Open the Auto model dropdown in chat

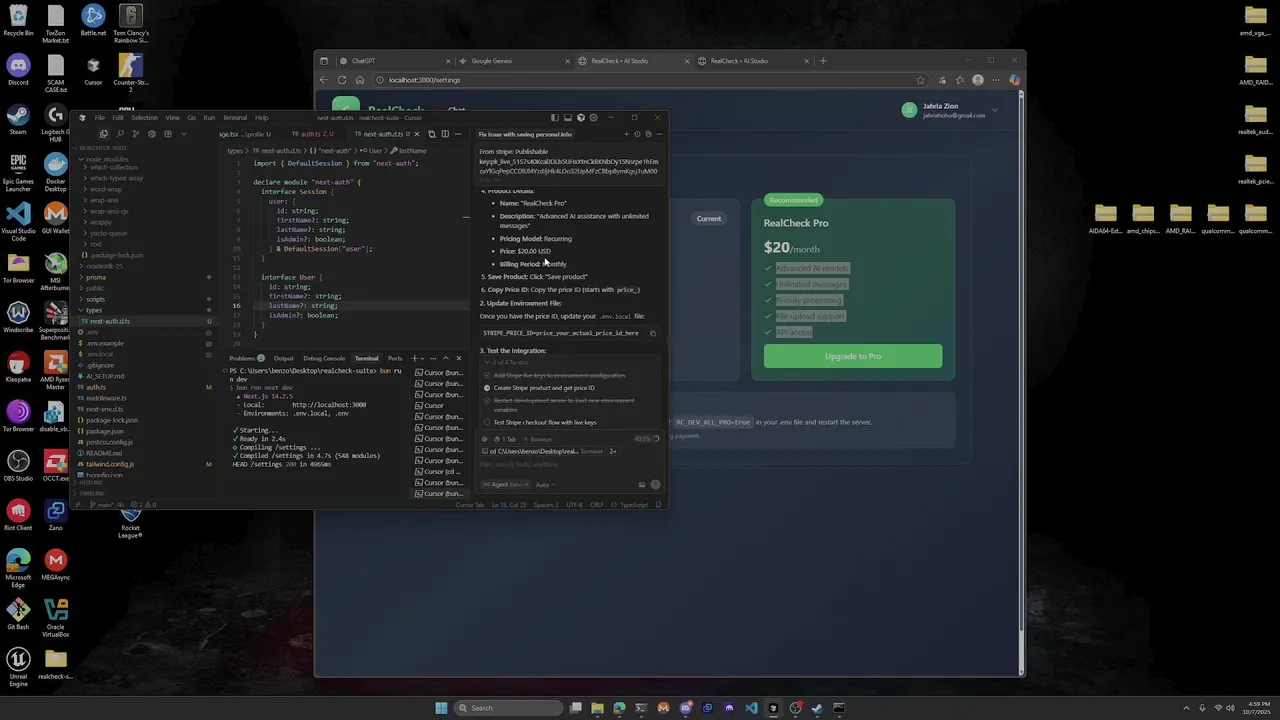tap(545, 484)
